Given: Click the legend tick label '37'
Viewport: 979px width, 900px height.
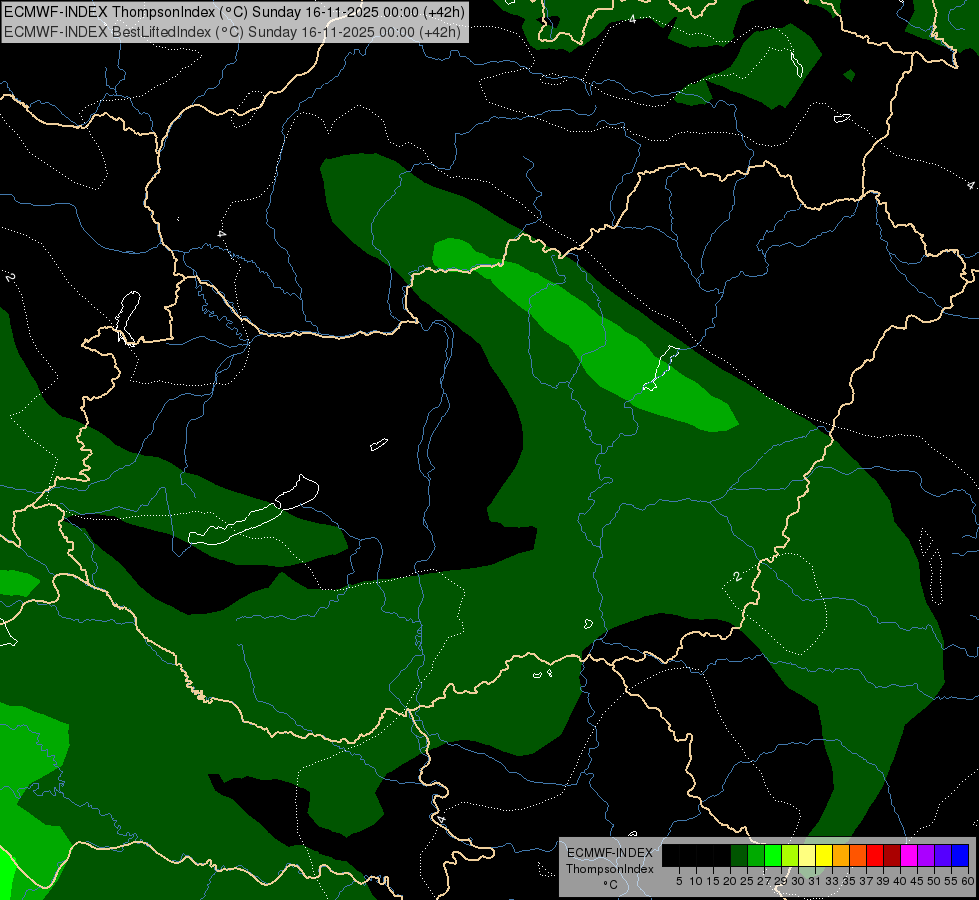Looking at the screenshot, I should click(866, 881).
